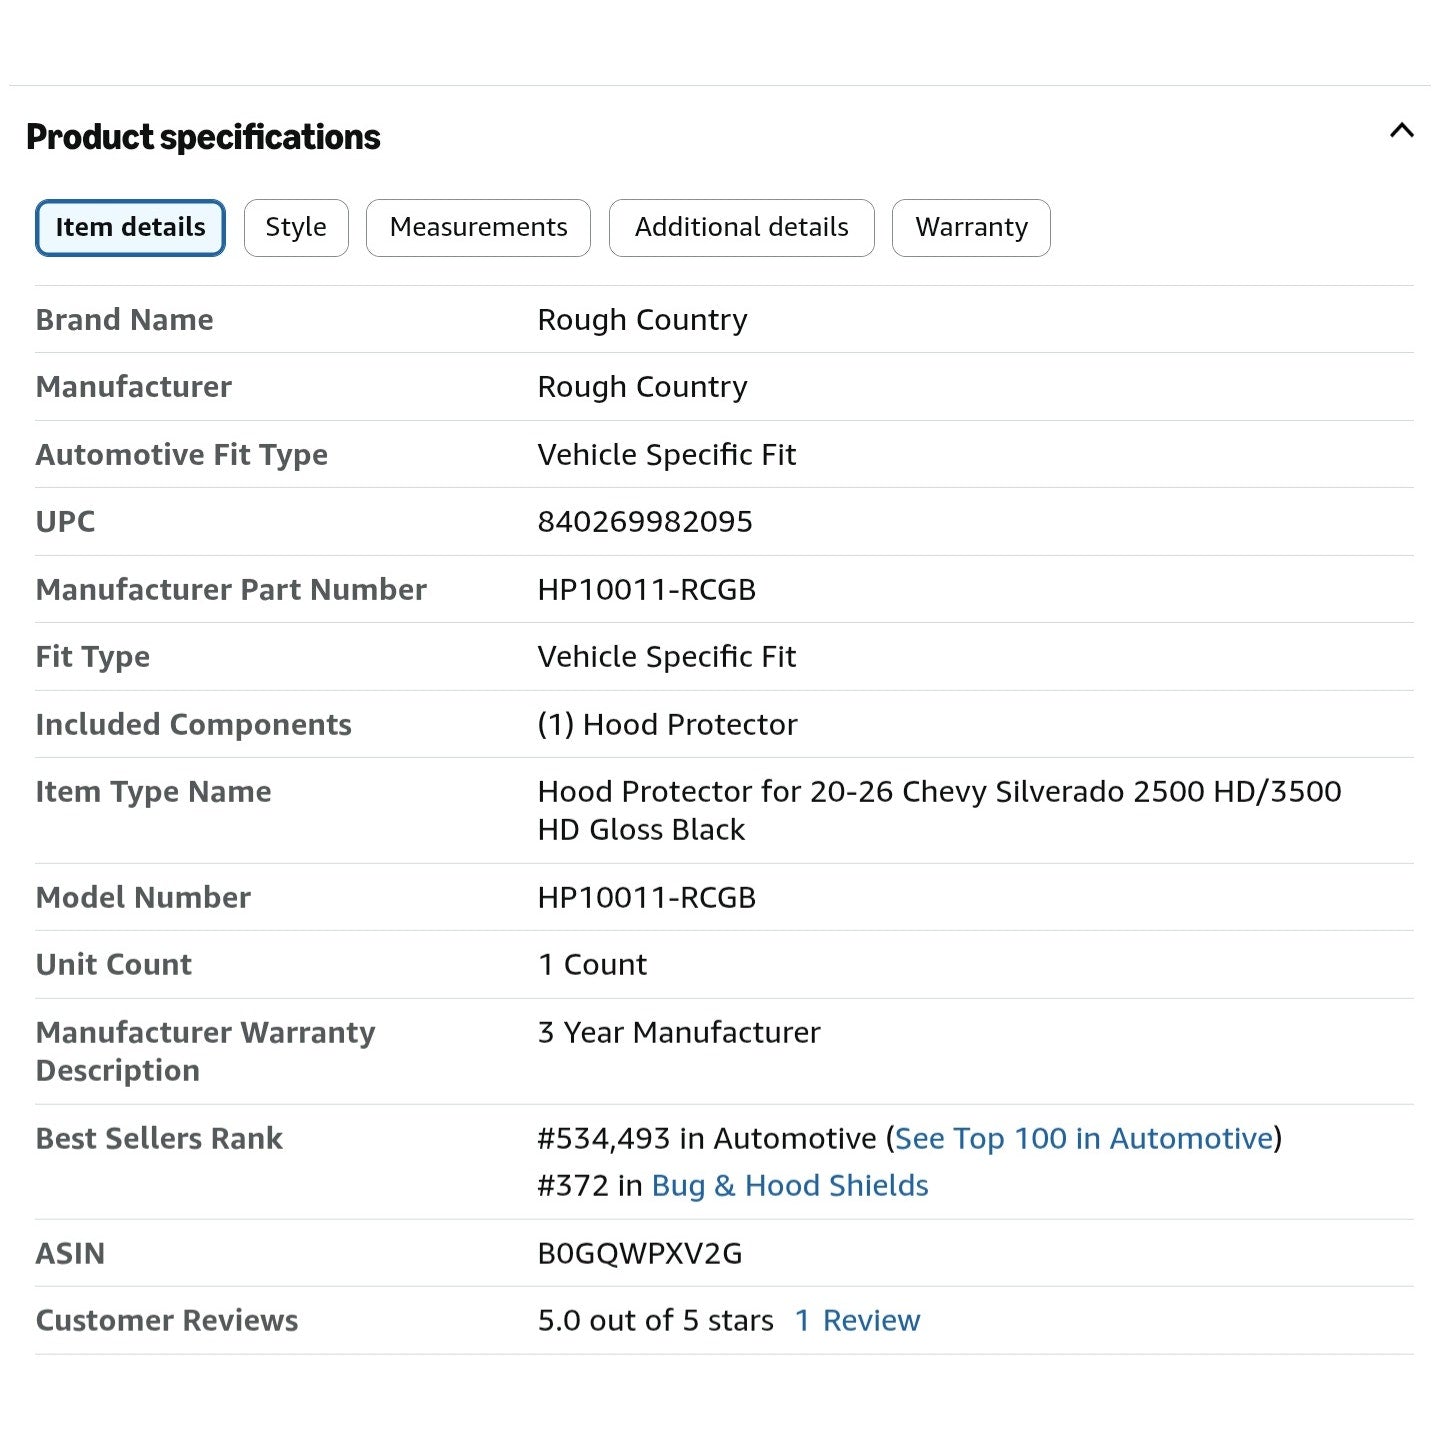Open the Bug & Hood Shields category link

coord(790,1185)
